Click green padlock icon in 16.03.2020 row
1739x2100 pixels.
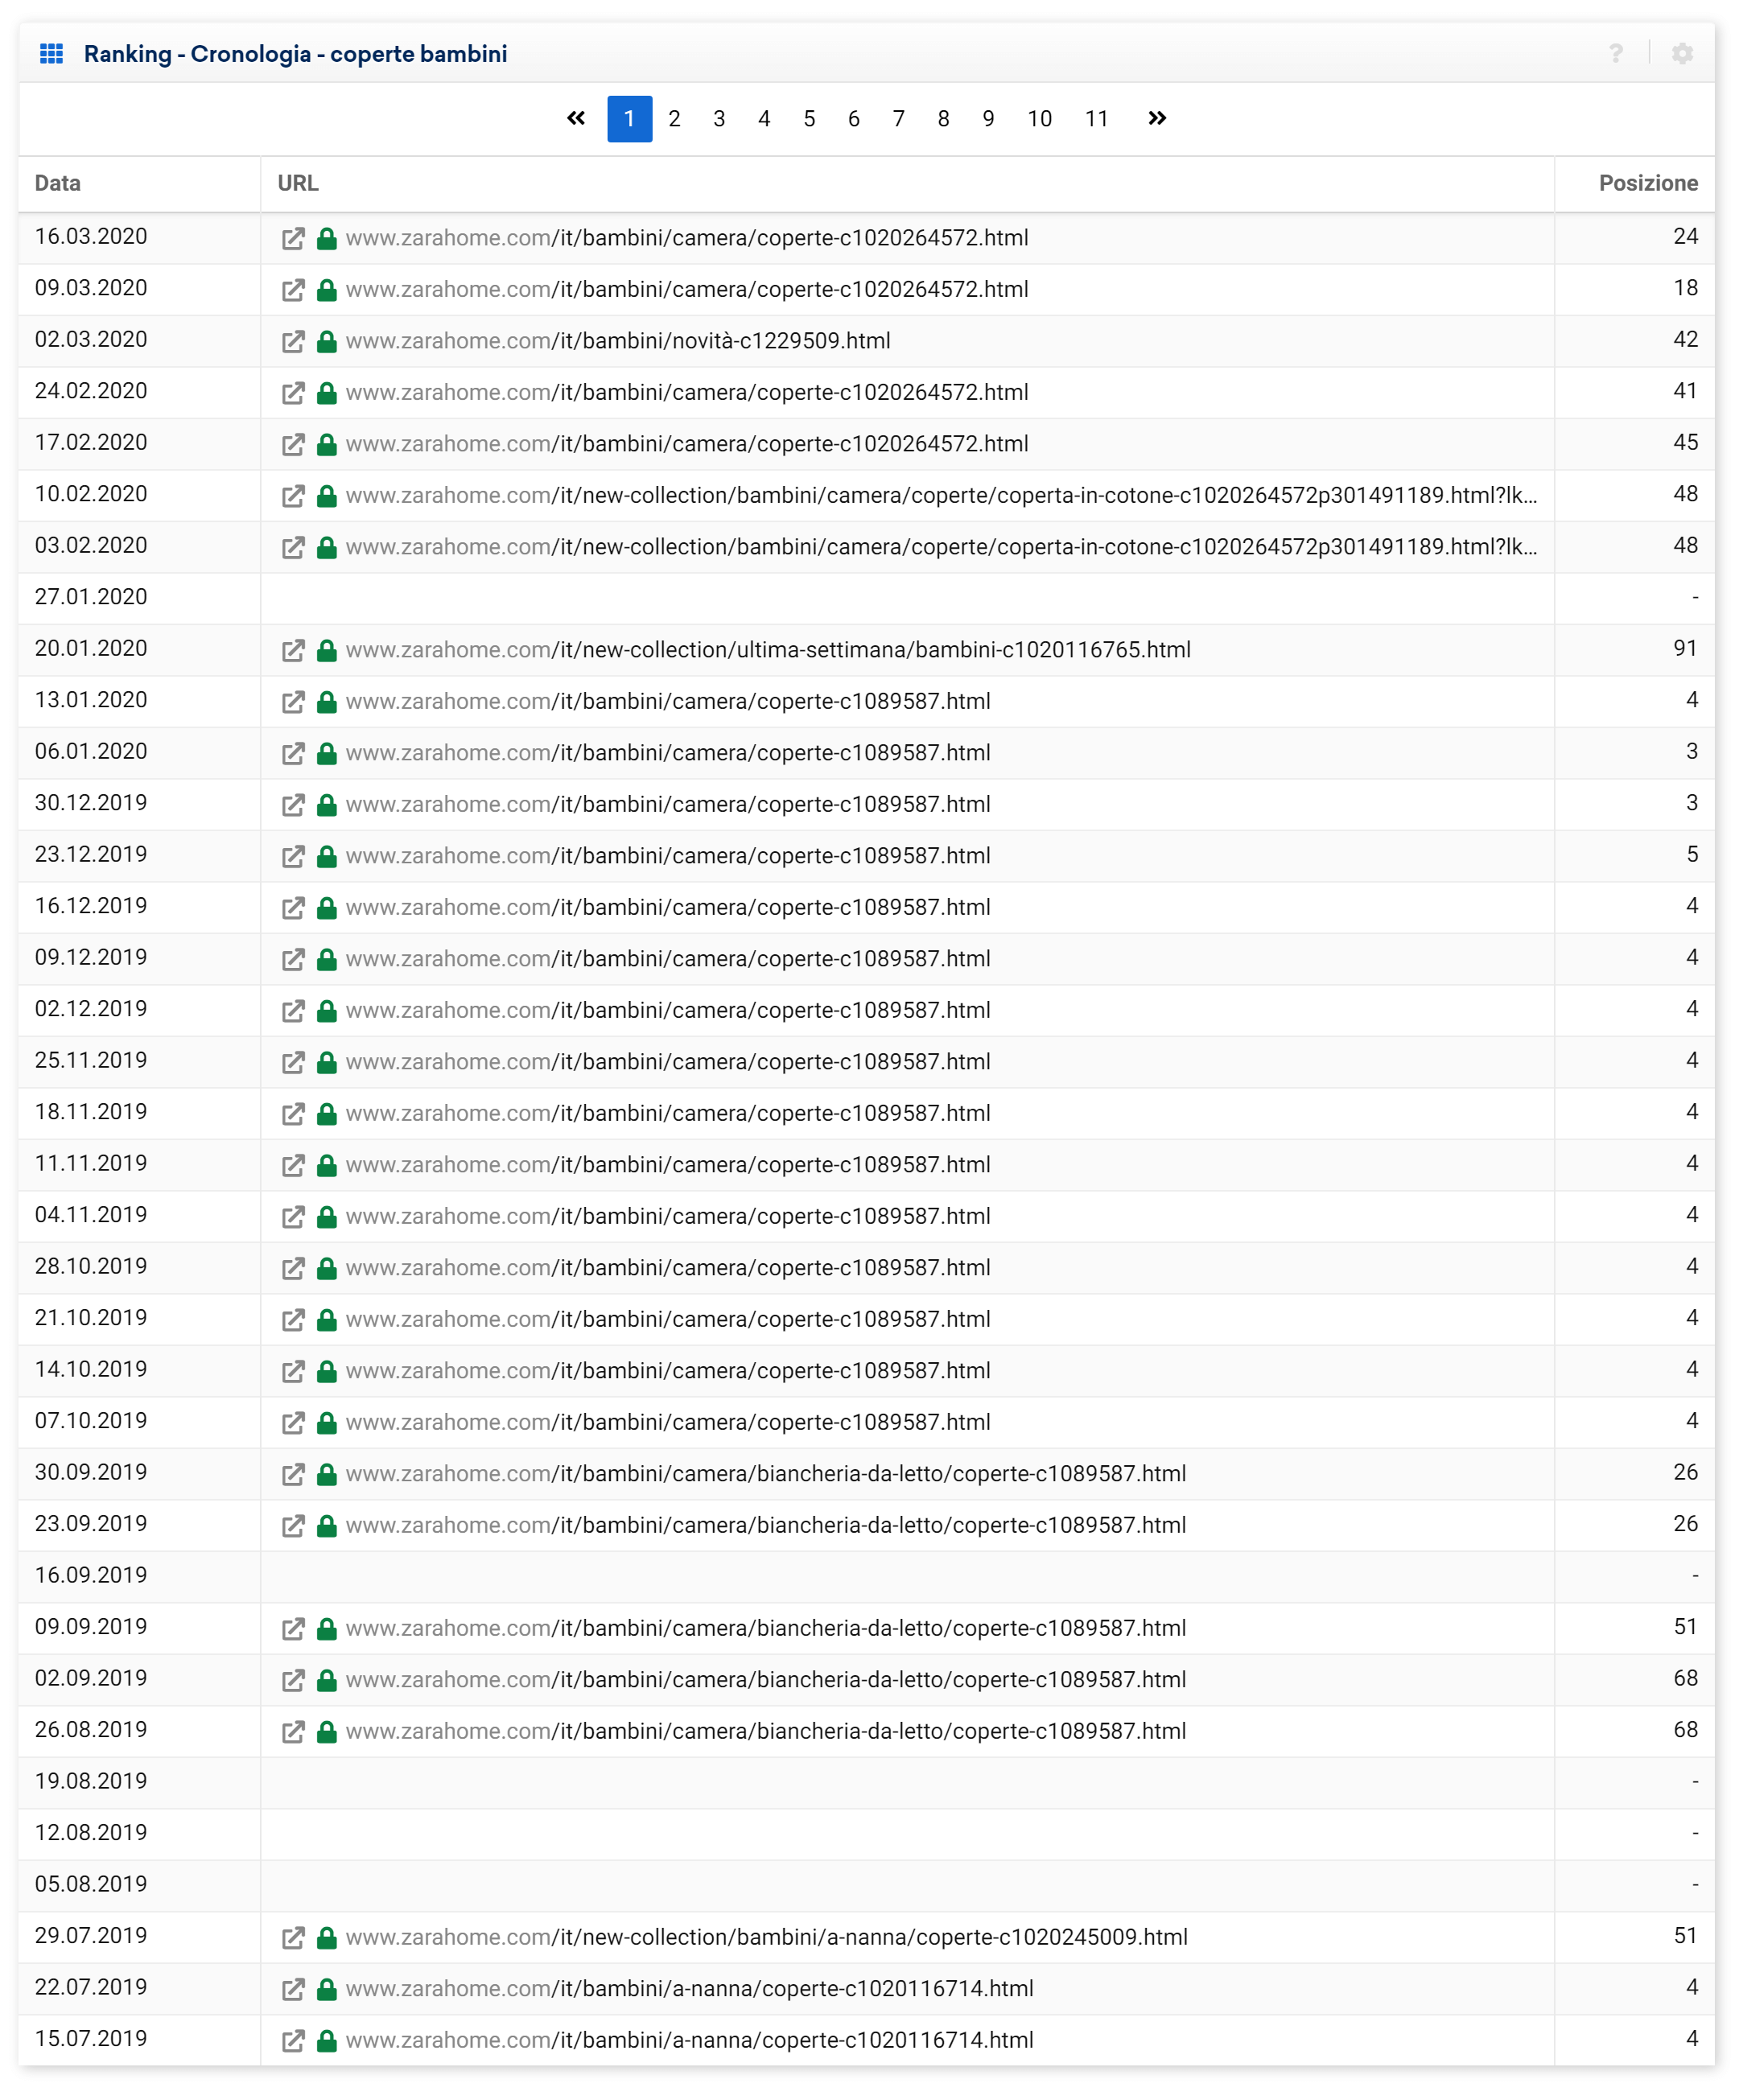(326, 238)
